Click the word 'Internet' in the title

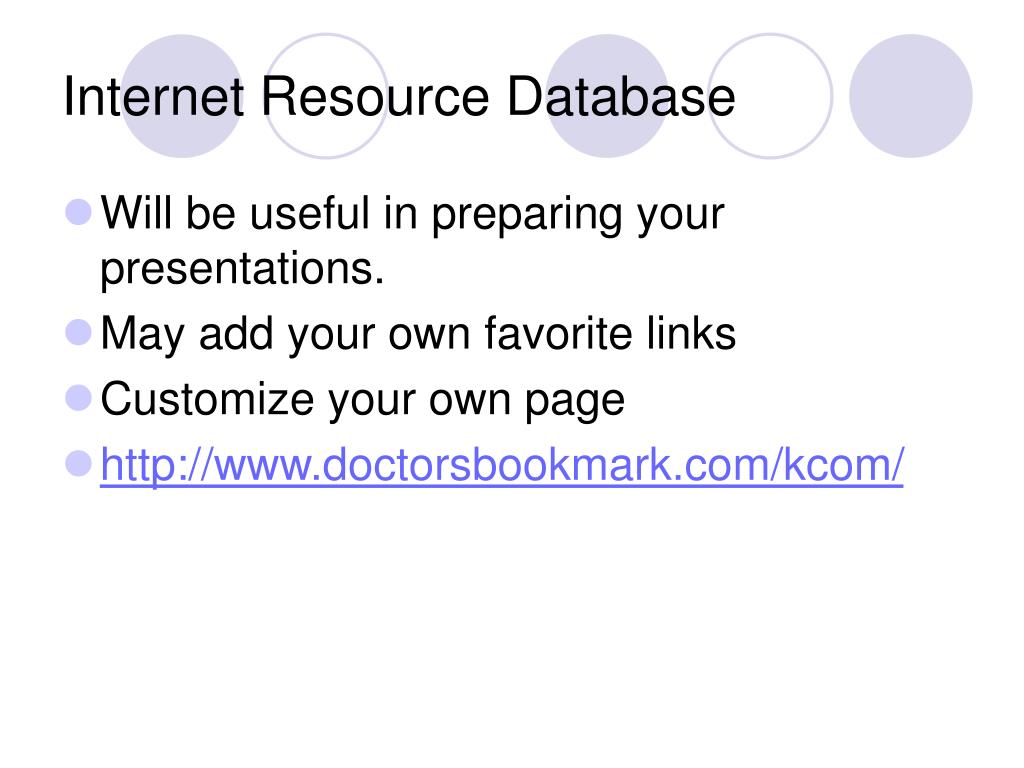point(153,97)
